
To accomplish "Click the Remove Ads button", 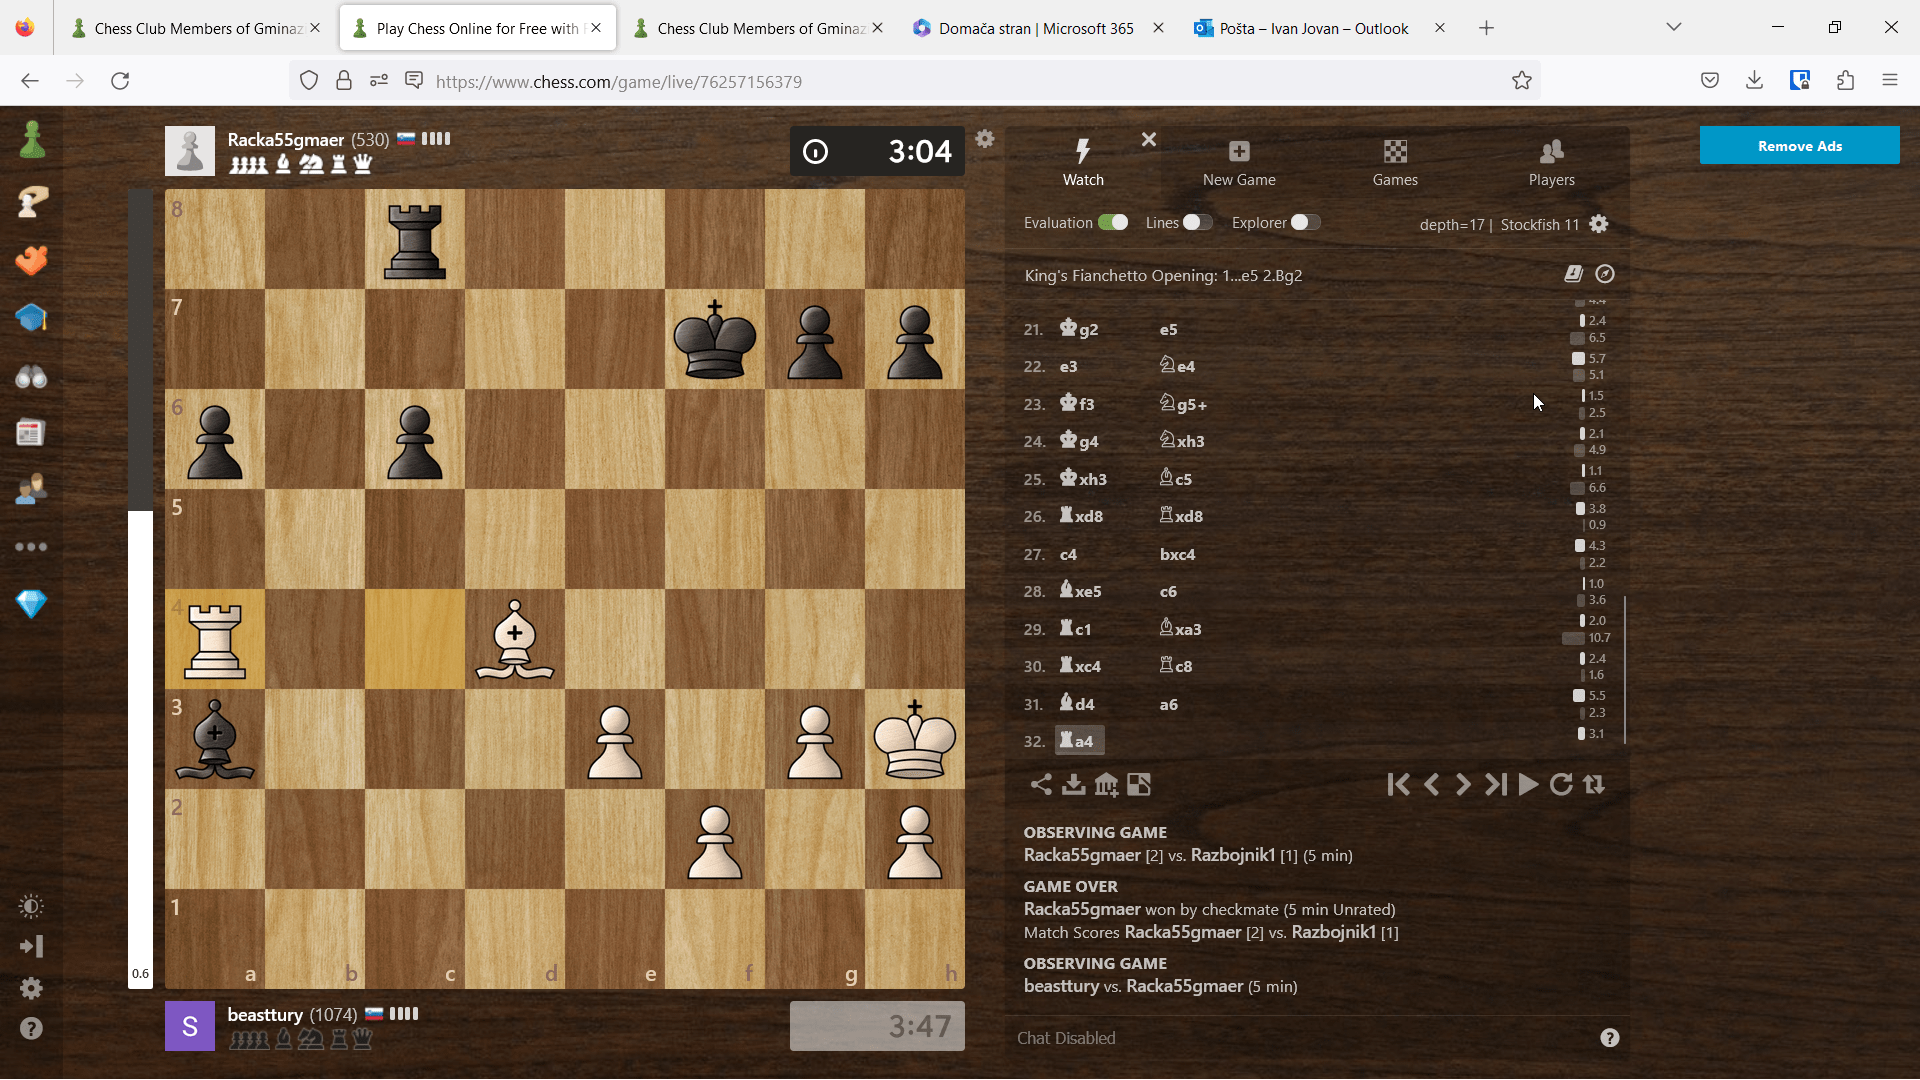I will click(x=1799, y=146).
